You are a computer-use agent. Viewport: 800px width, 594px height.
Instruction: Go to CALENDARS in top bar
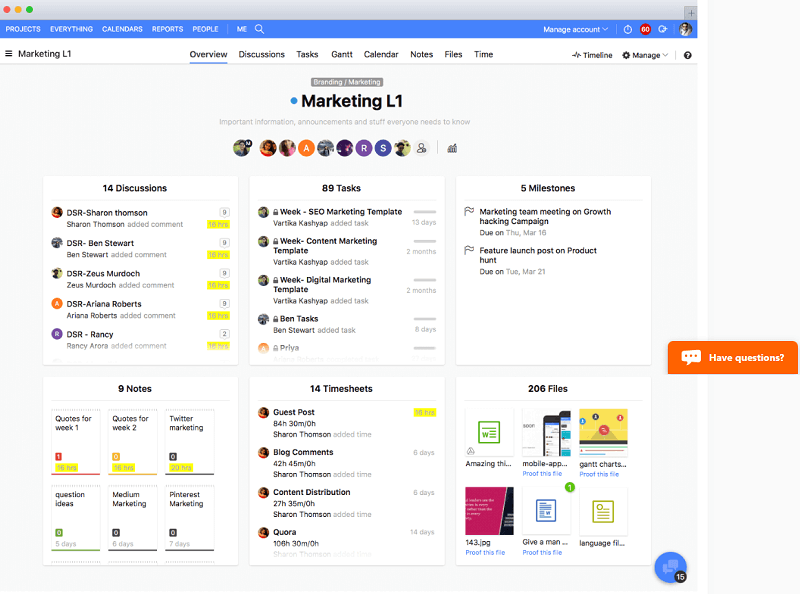tap(122, 29)
